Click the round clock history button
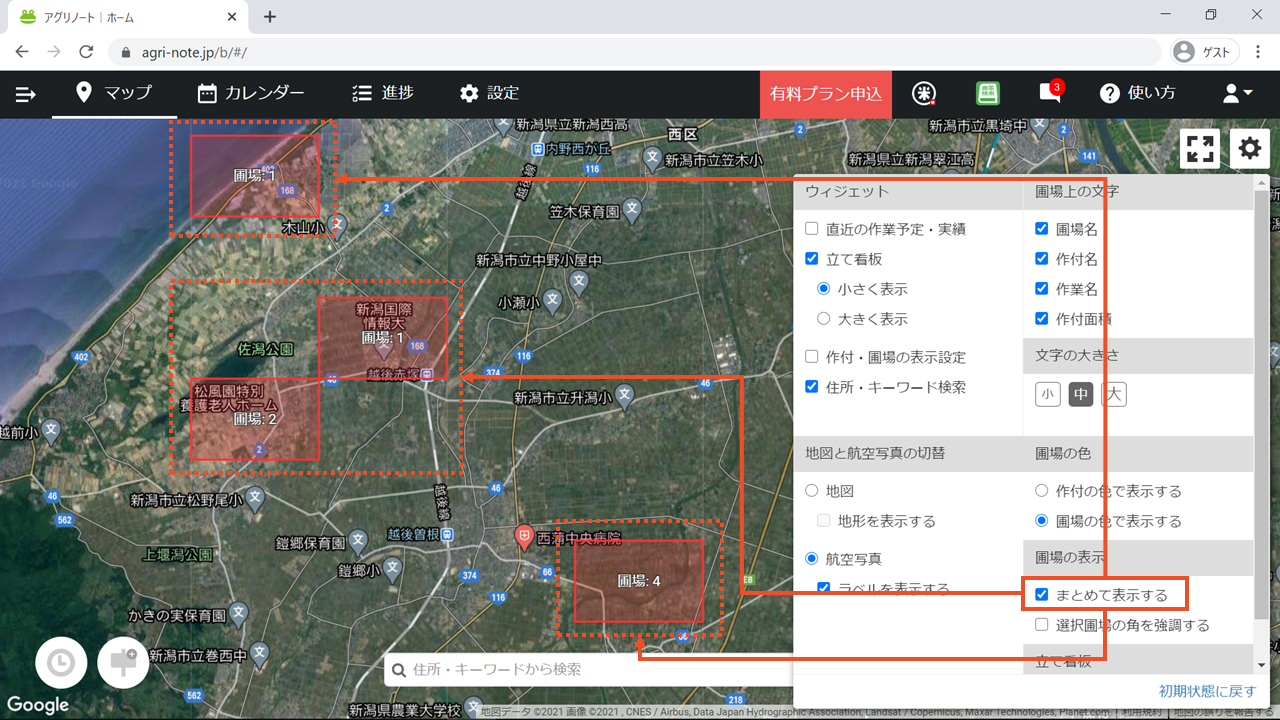 tap(61, 663)
